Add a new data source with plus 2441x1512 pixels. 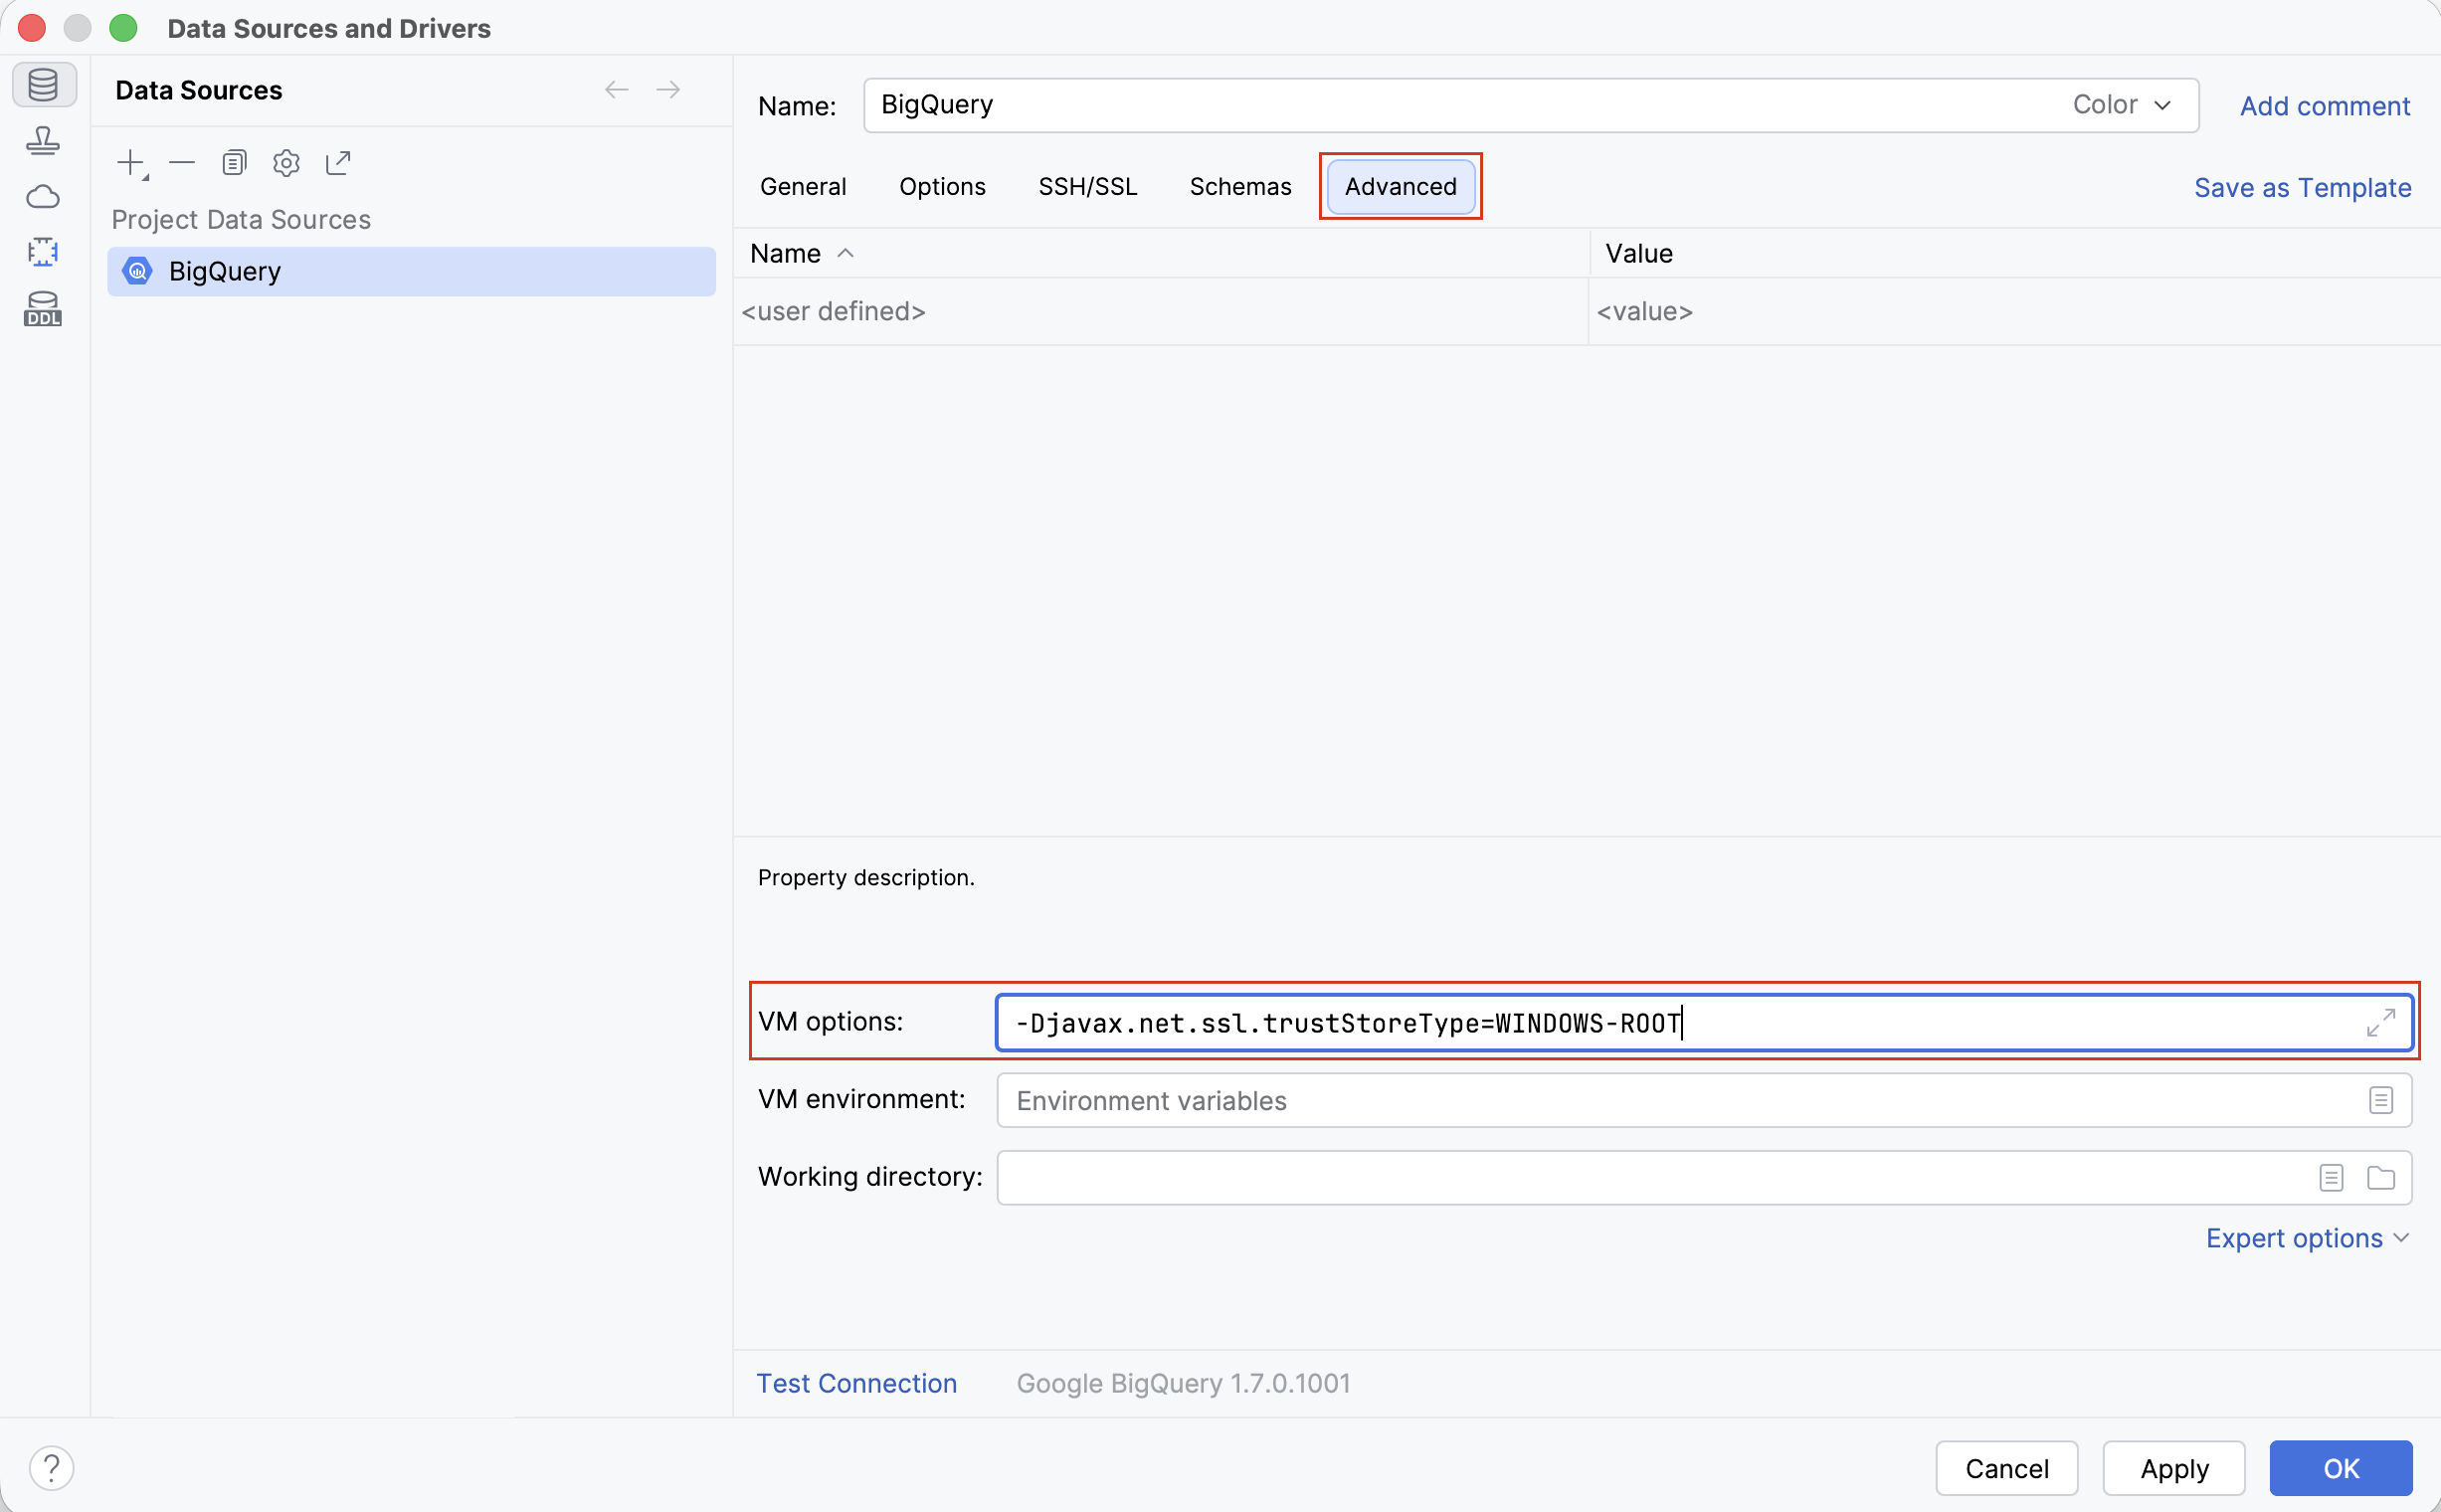tap(131, 163)
